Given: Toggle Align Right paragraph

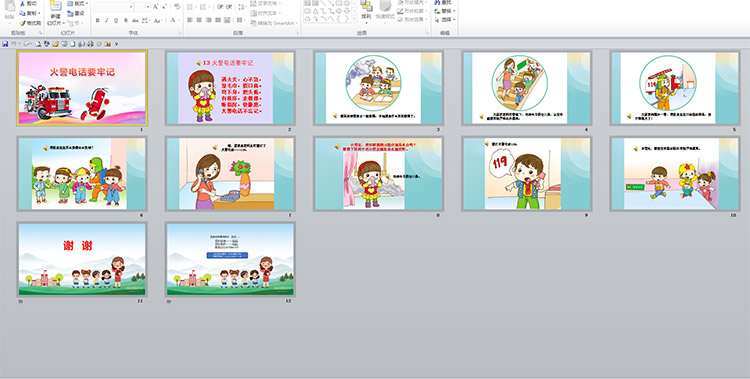Looking at the screenshot, I should [209, 20].
